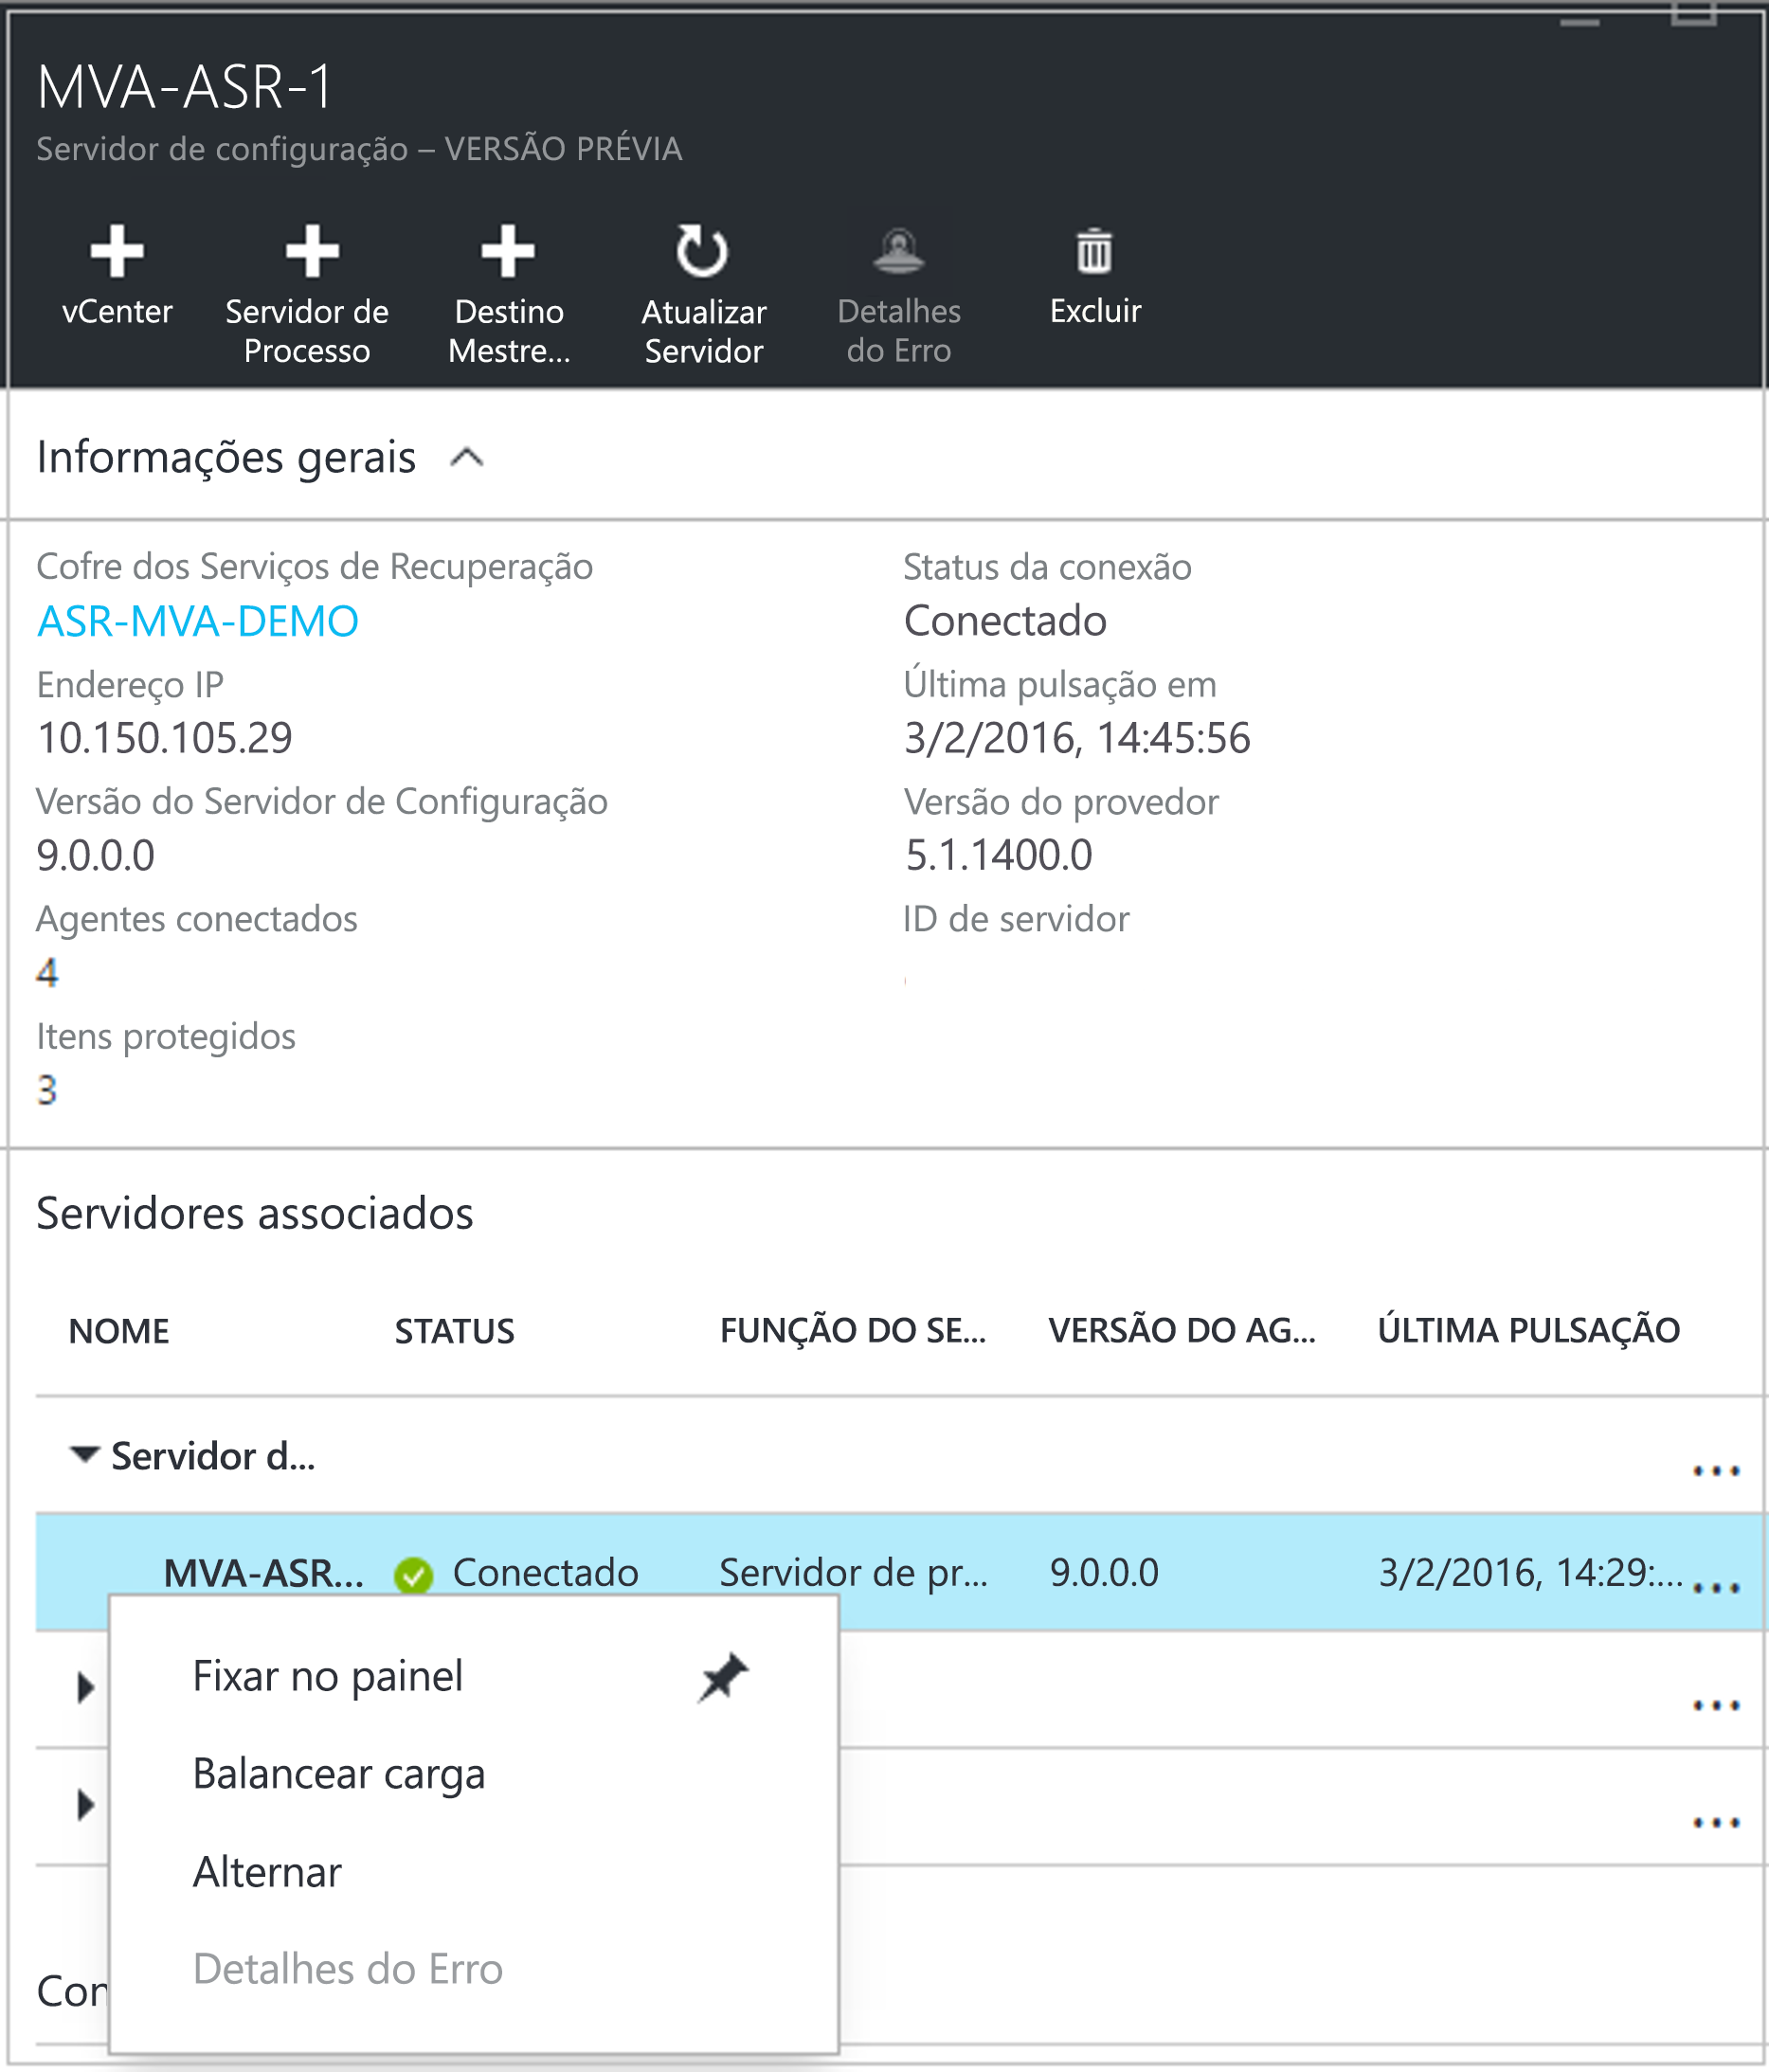This screenshot has width=1769, height=2072.
Task: Click the Destino Mestre add button
Action: pos(509,295)
